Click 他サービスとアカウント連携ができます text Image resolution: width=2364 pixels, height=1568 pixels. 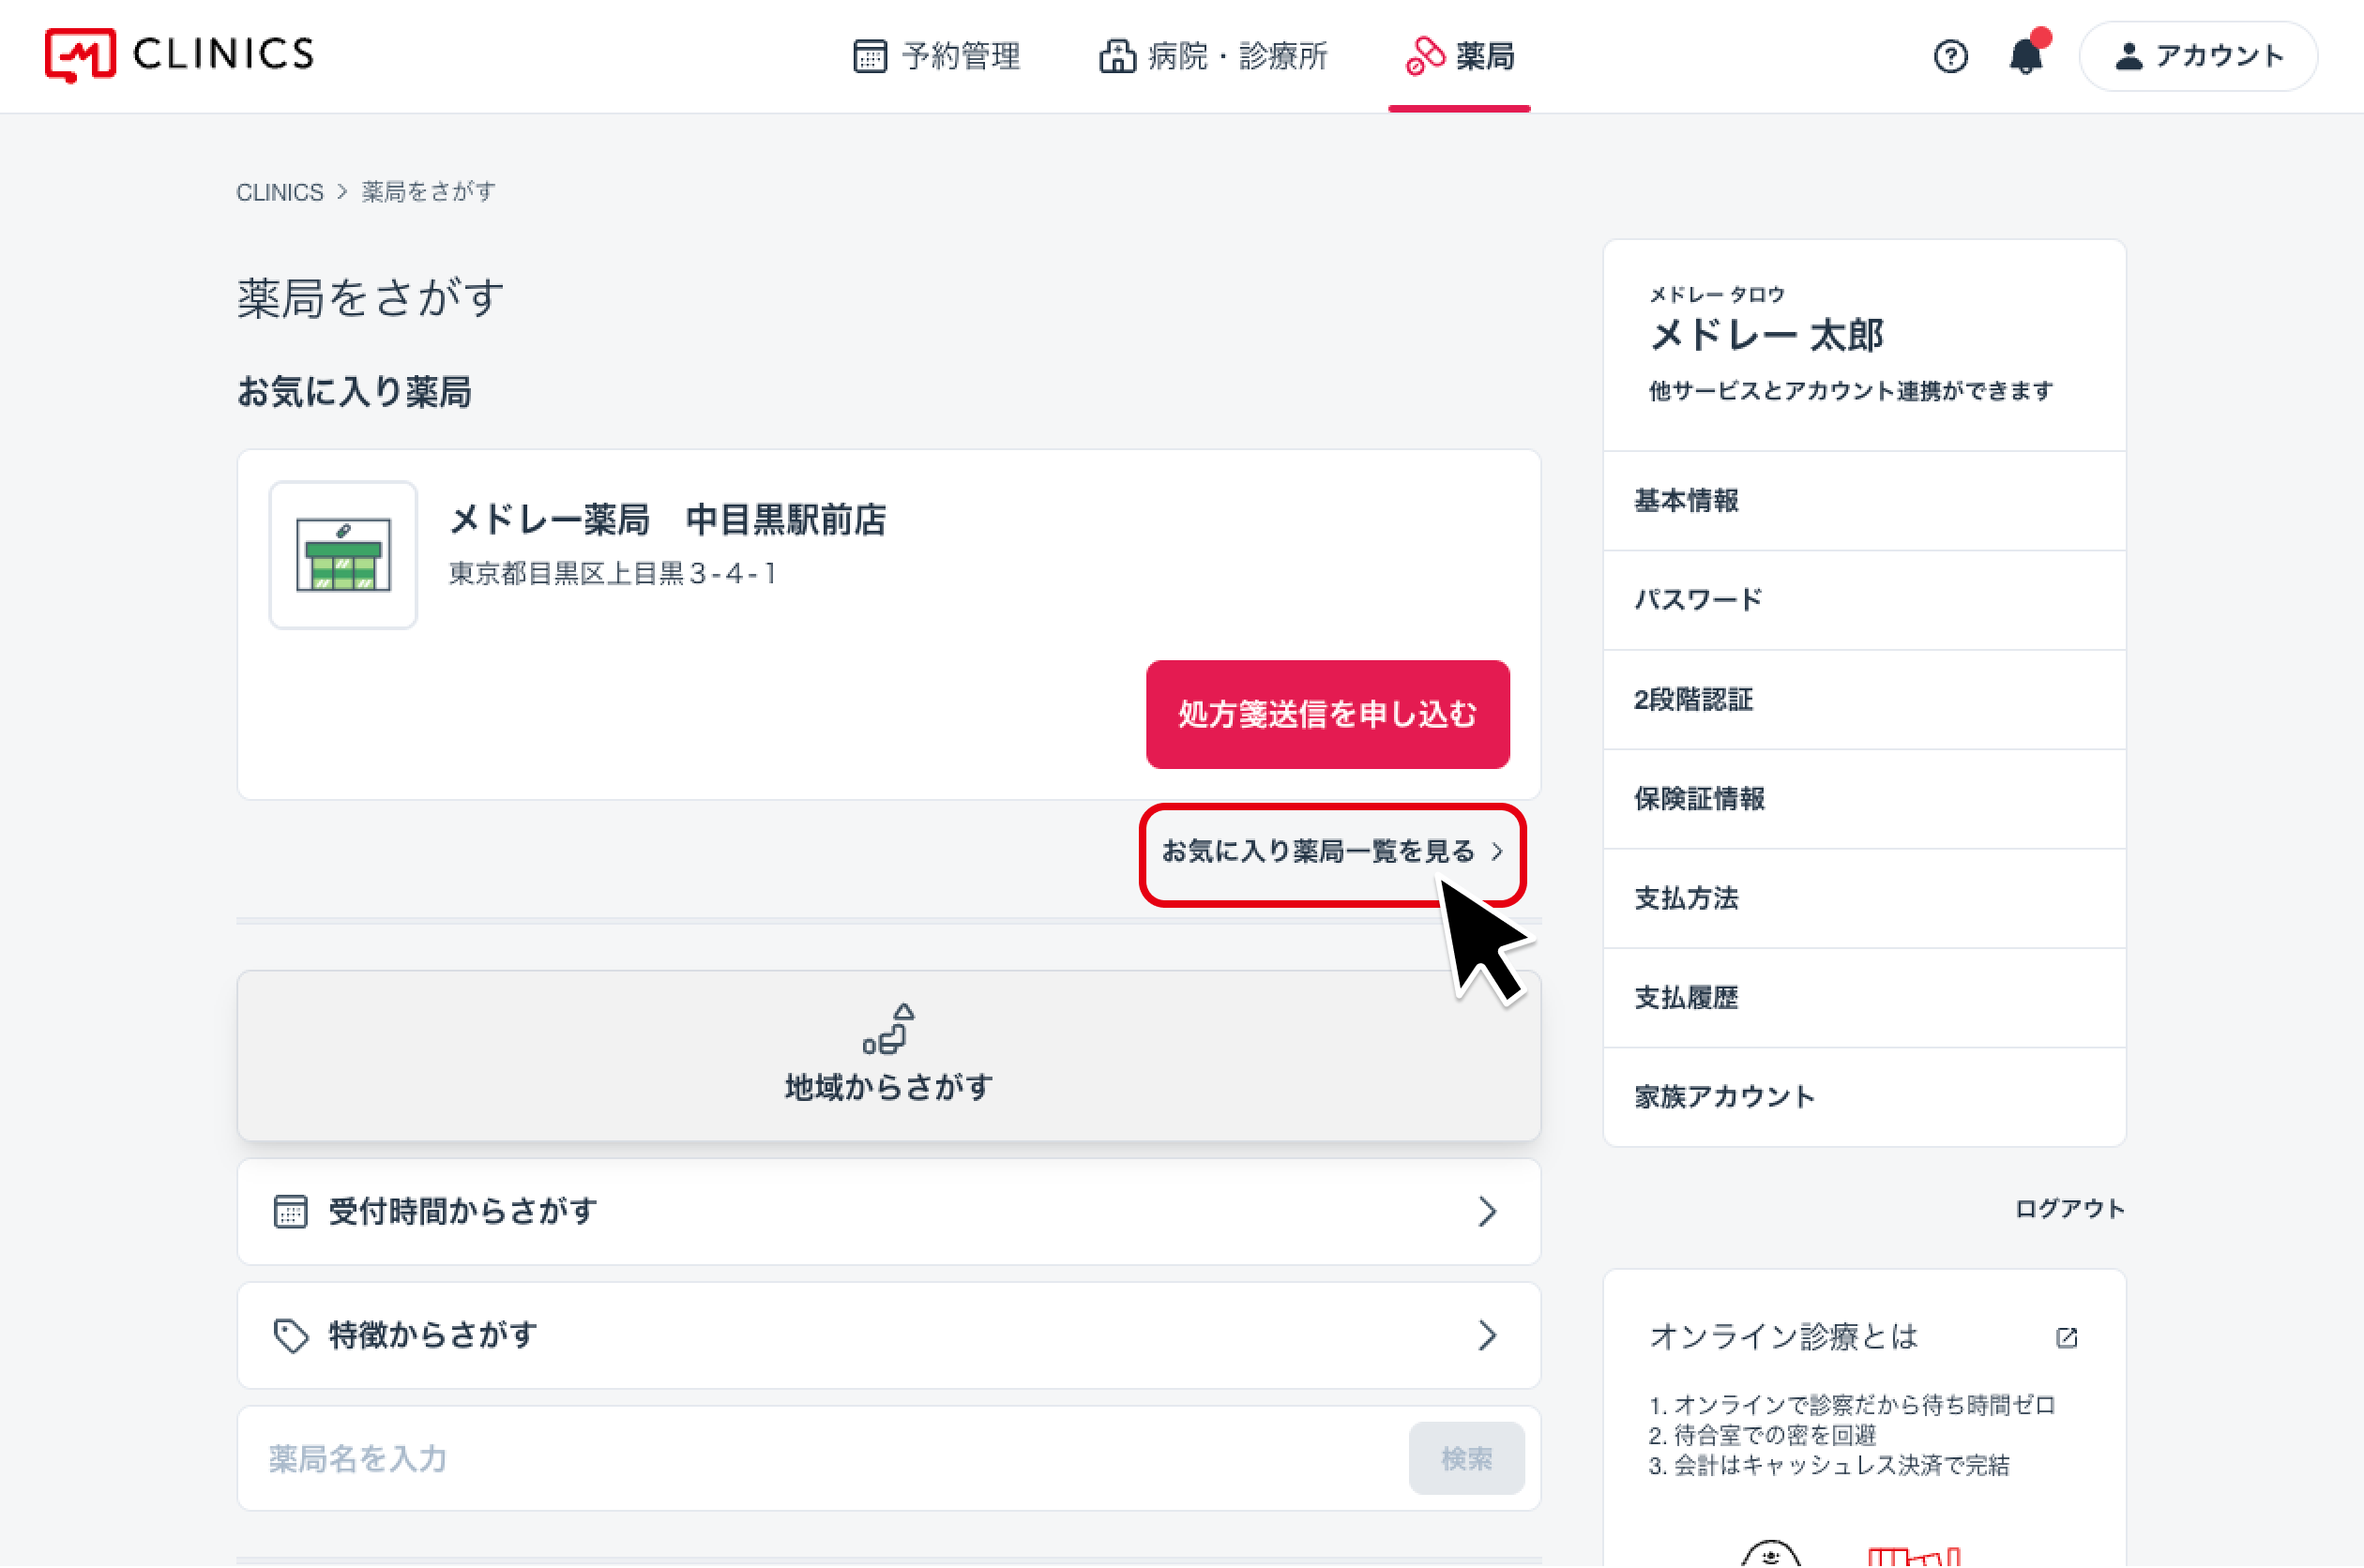tap(1851, 391)
